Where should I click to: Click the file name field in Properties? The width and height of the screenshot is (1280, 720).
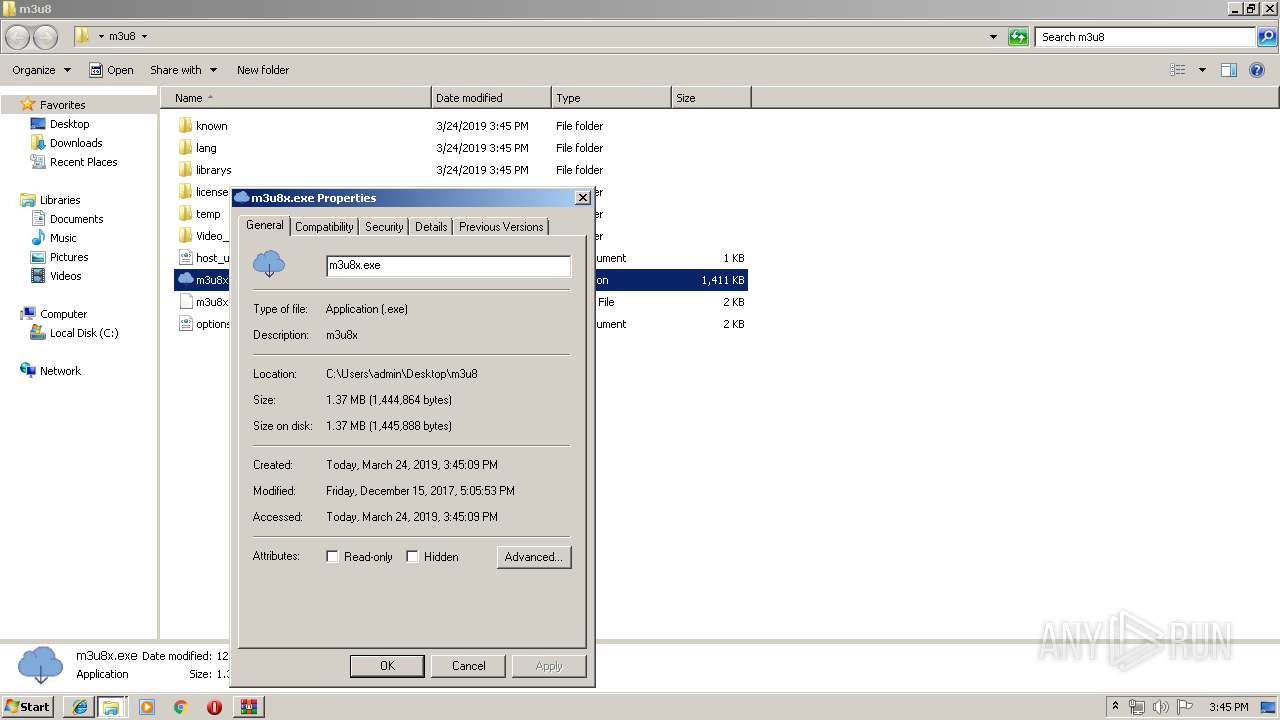(448, 266)
